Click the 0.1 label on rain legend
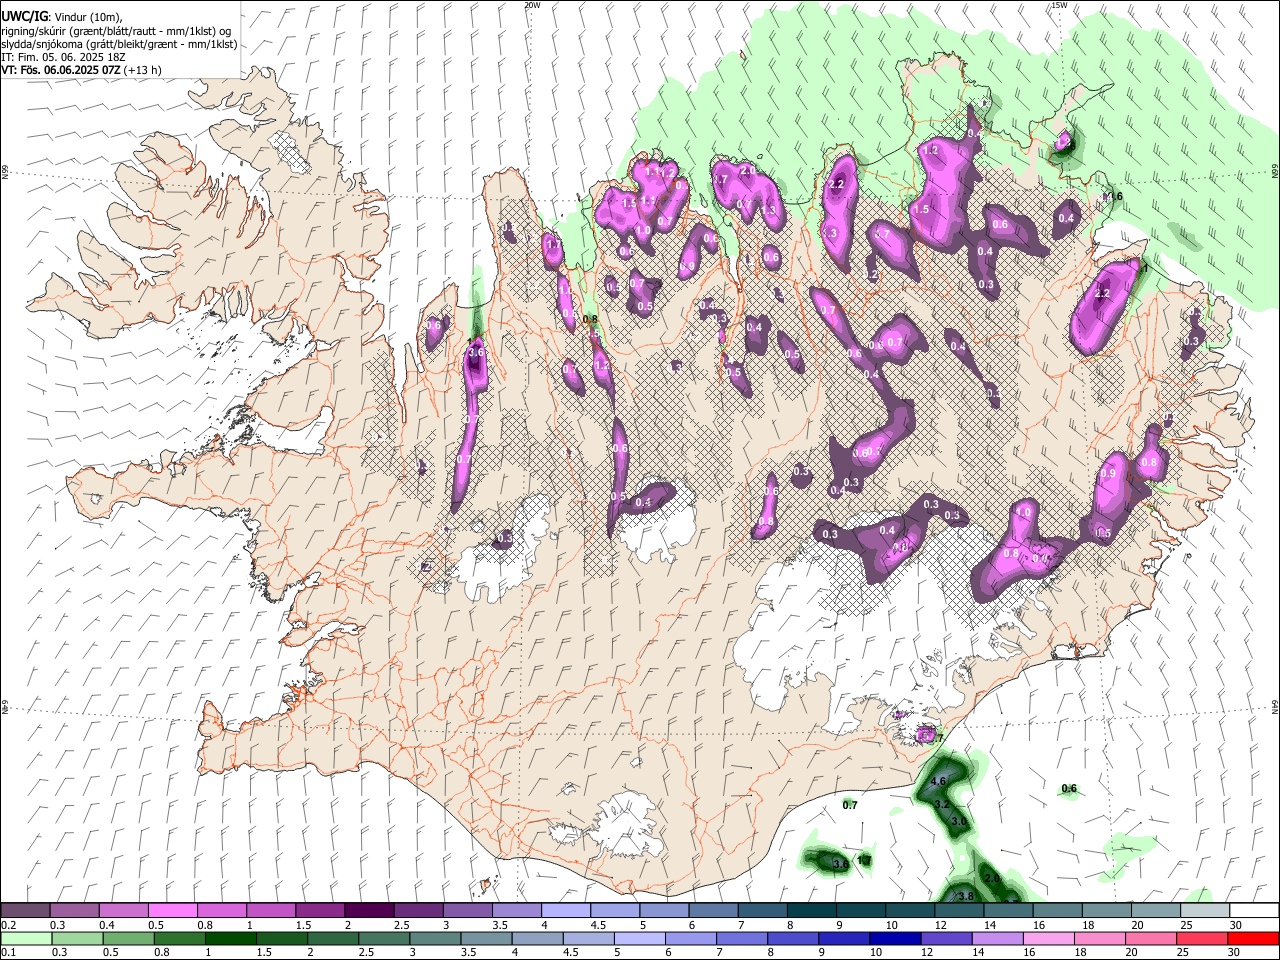This screenshot has width=1280, height=960. [9, 953]
